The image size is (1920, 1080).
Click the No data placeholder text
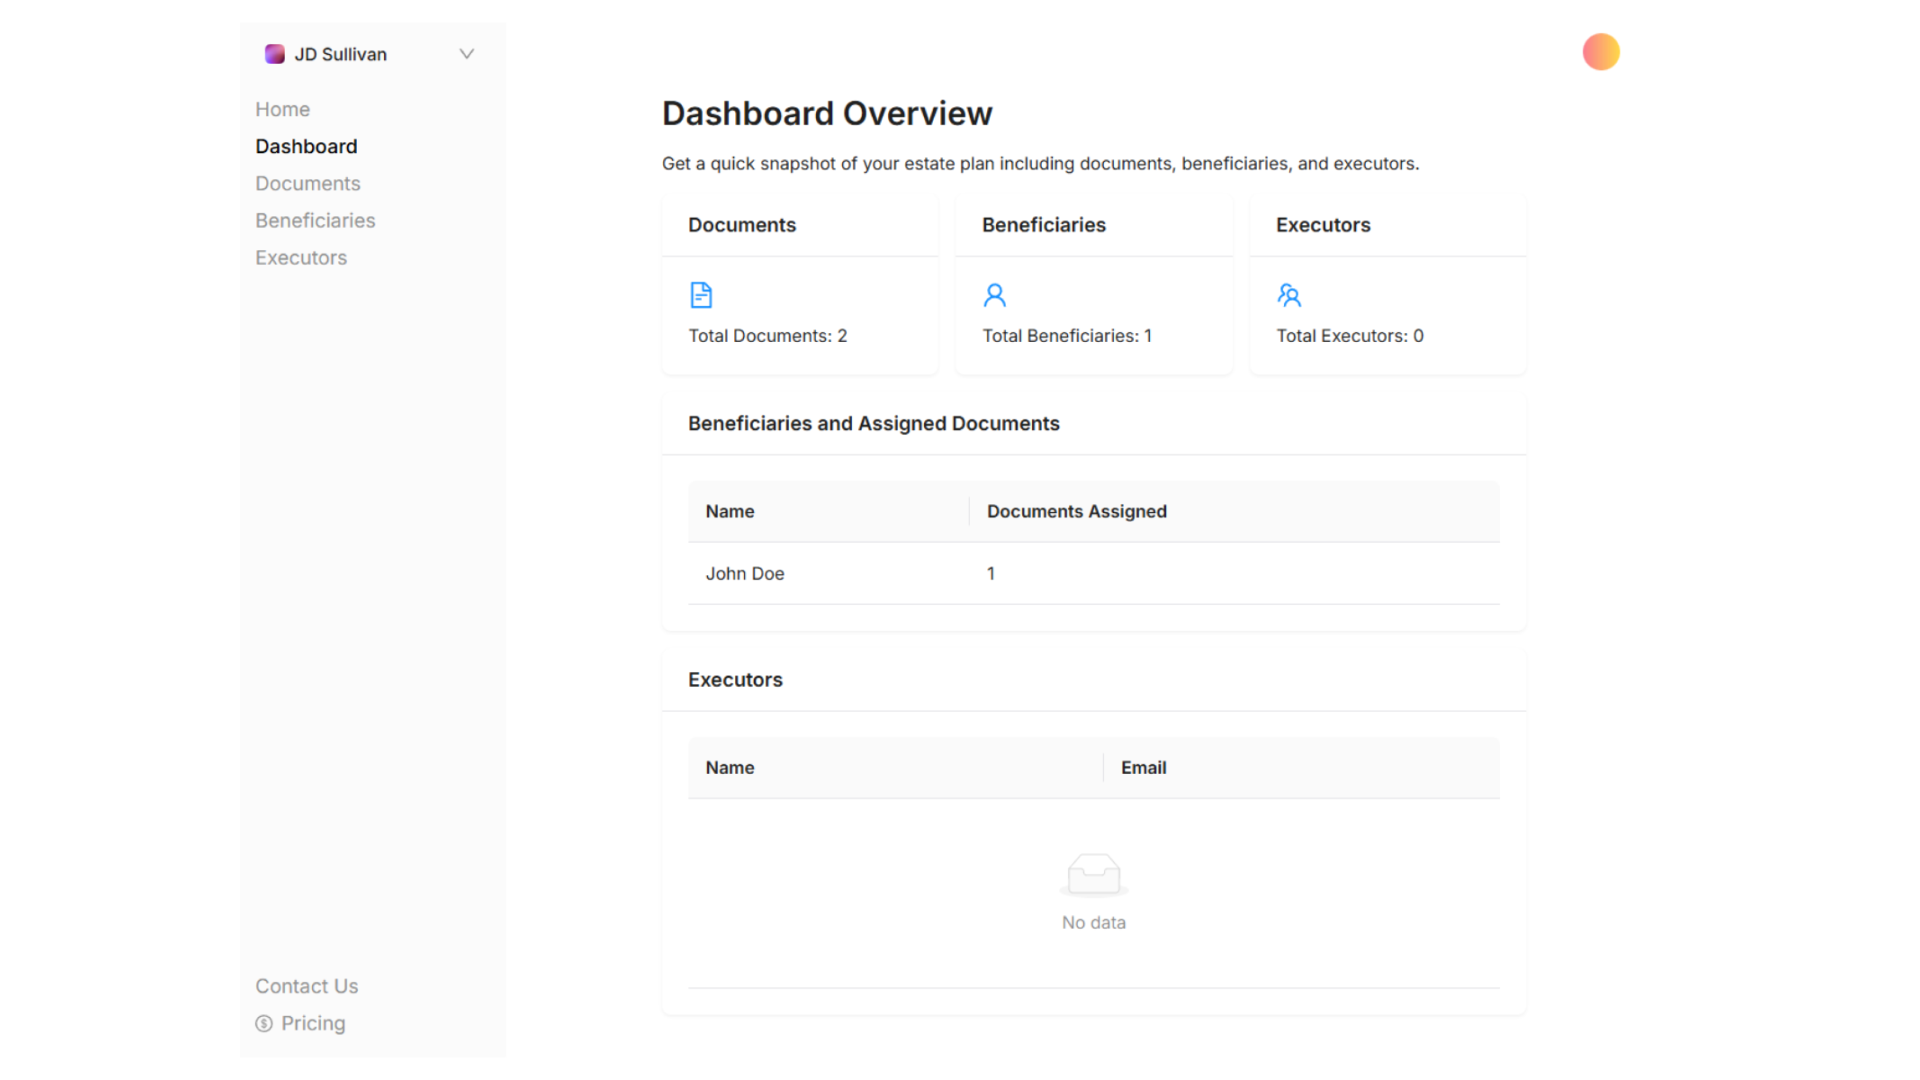coord(1094,922)
